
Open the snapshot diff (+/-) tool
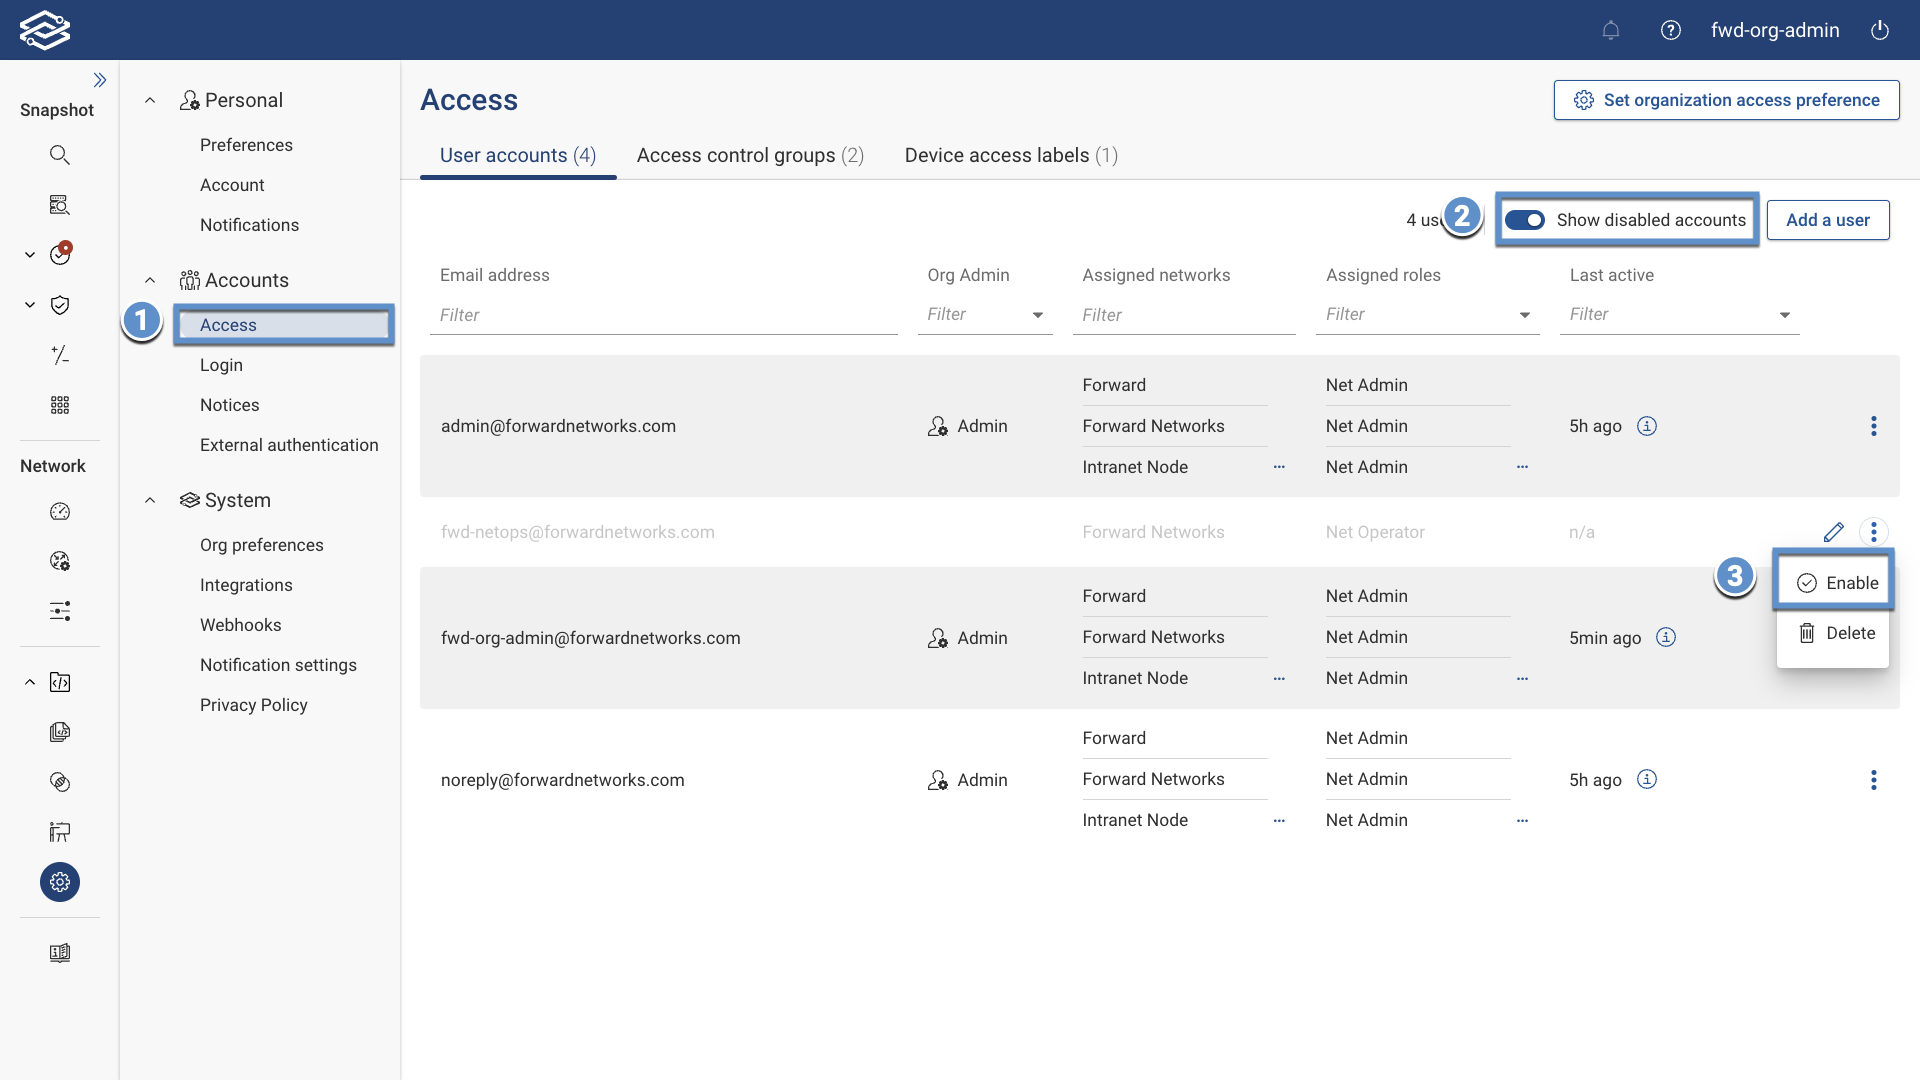tap(60, 355)
